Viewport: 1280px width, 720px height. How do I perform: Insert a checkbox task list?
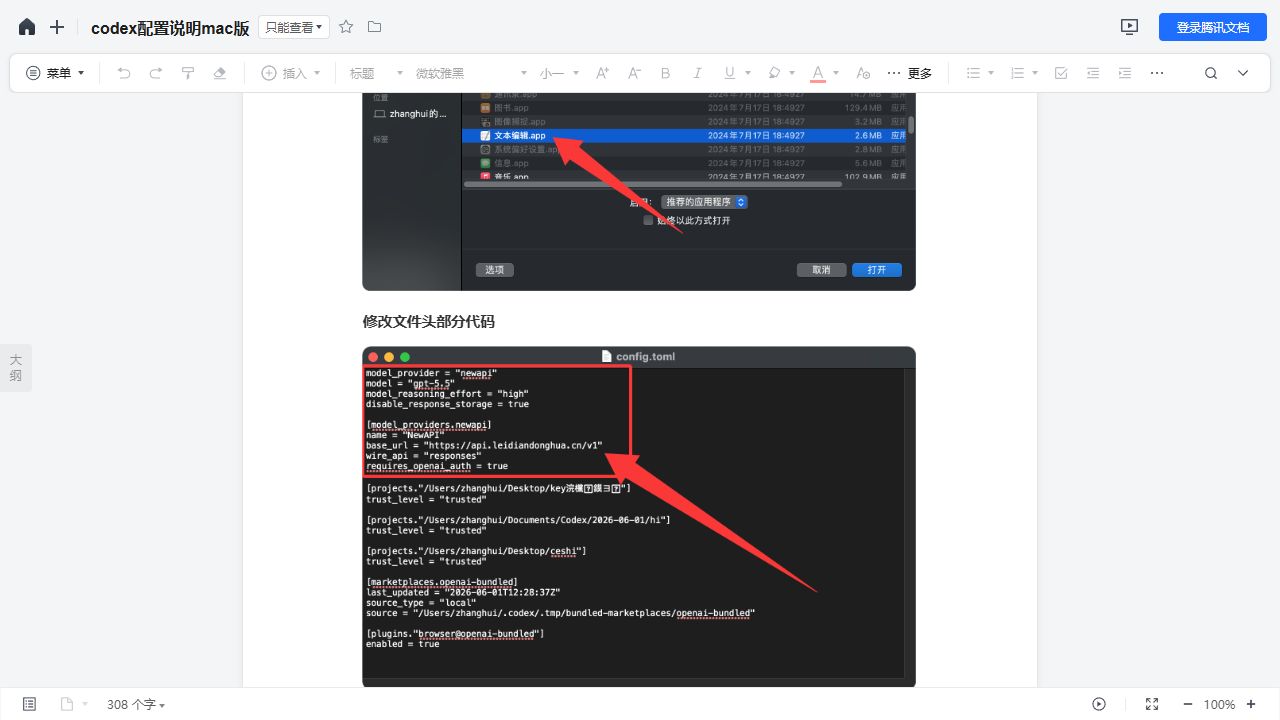coord(1061,73)
